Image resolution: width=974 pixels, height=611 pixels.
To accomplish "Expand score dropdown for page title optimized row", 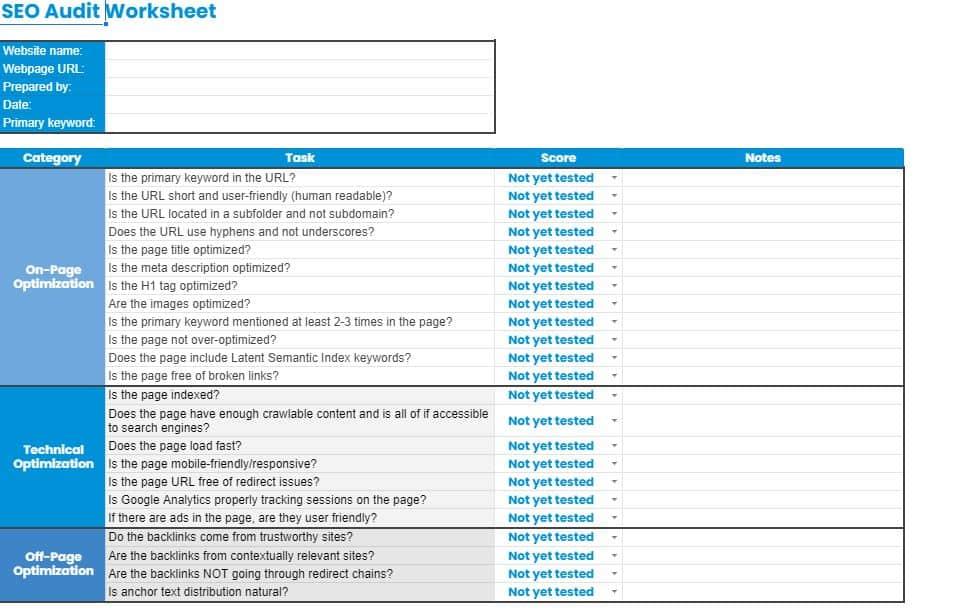I will [x=614, y=250].
